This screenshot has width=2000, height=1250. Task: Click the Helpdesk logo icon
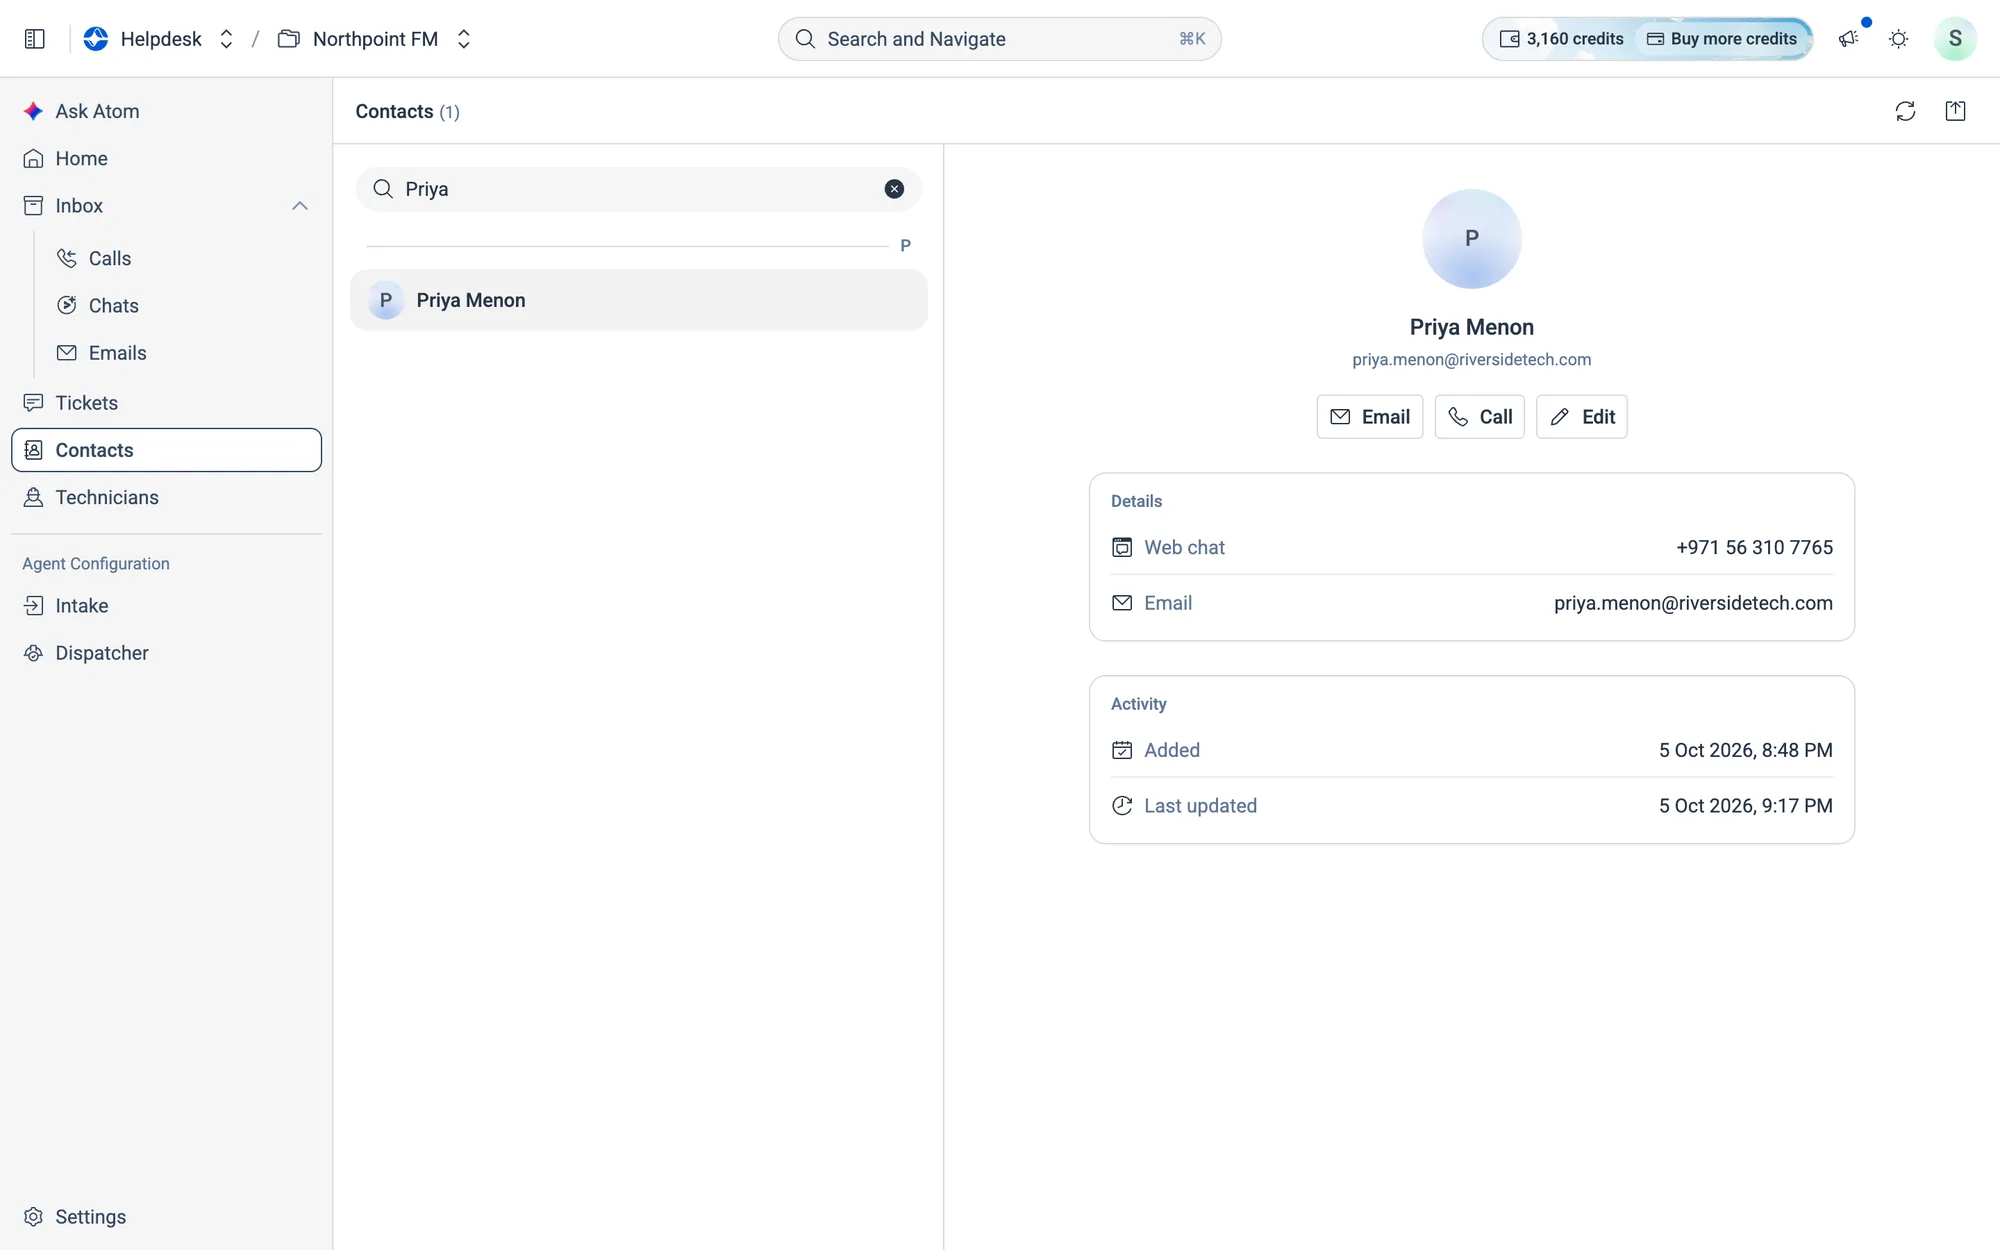click(x=96, y=39)
